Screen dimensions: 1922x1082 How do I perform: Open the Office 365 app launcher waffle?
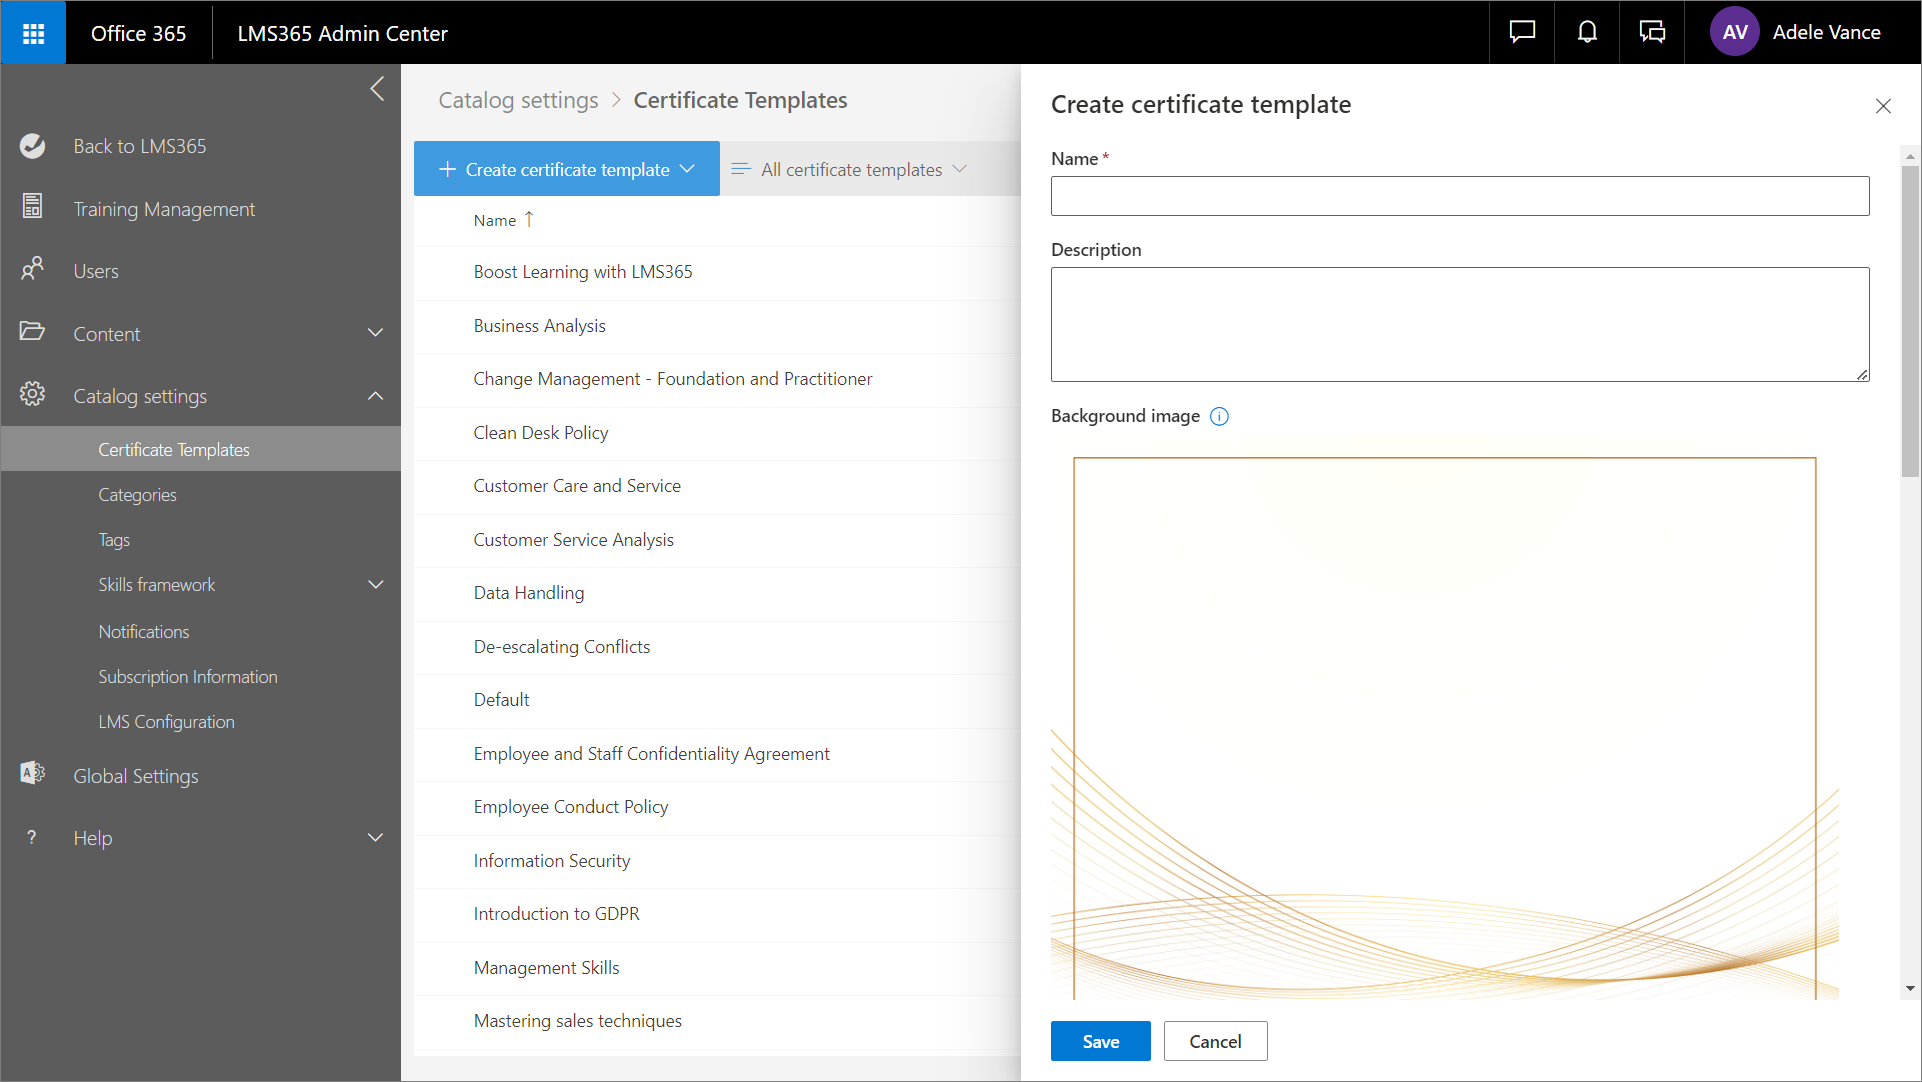pos(33,33)
